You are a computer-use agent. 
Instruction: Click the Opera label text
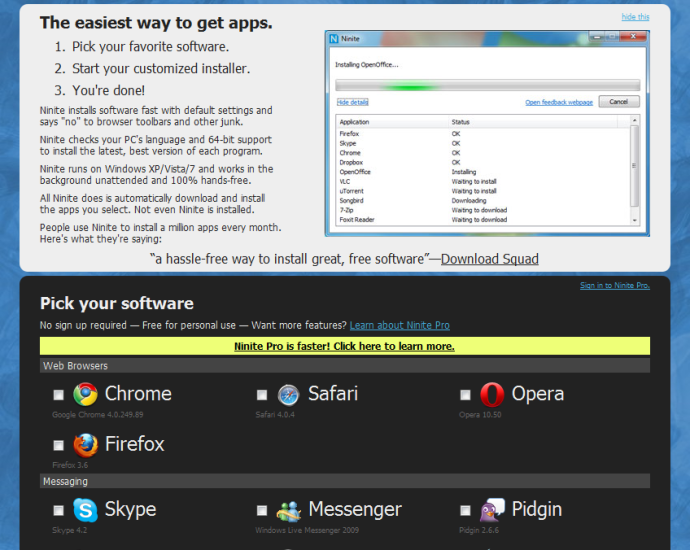(538, 395)
